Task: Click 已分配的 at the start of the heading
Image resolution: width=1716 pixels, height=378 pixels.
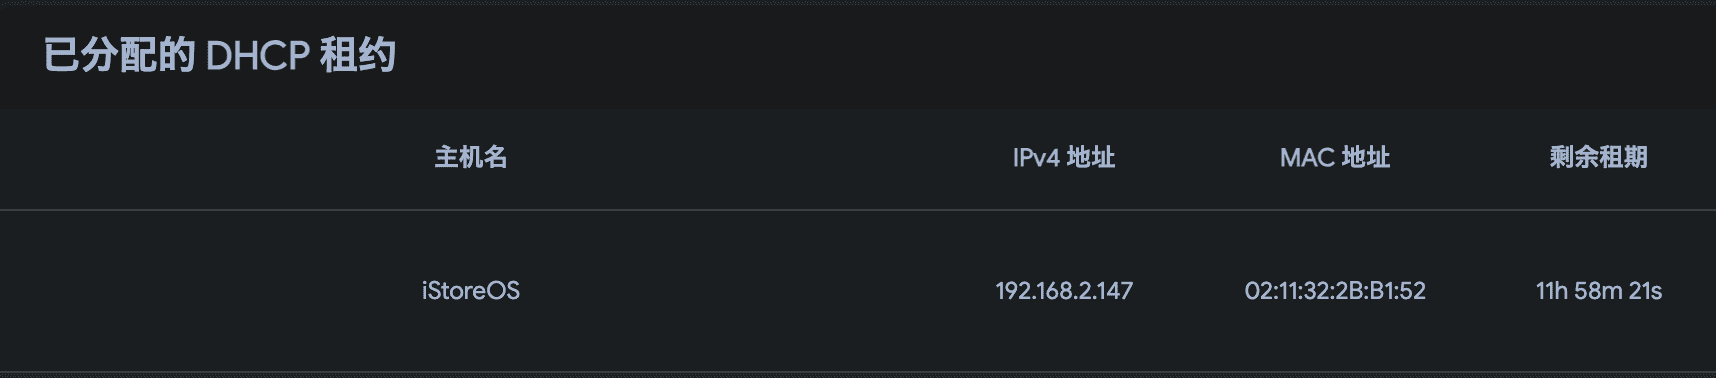Action: (119, 56)
